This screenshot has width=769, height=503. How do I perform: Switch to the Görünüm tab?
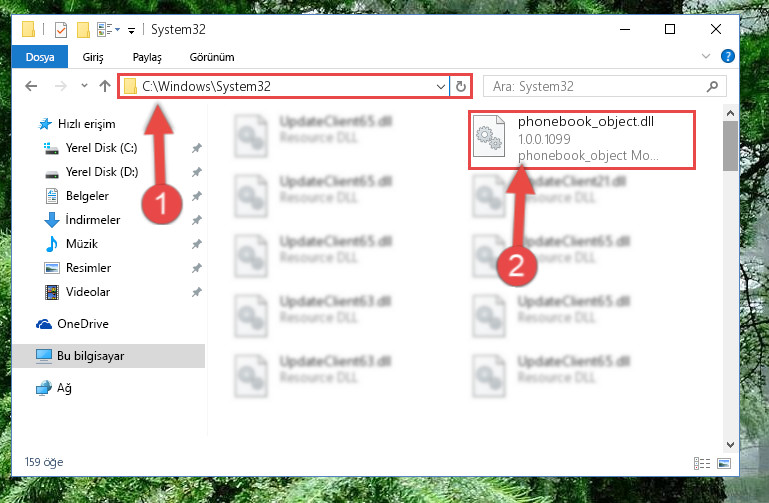tap(212, 57)
